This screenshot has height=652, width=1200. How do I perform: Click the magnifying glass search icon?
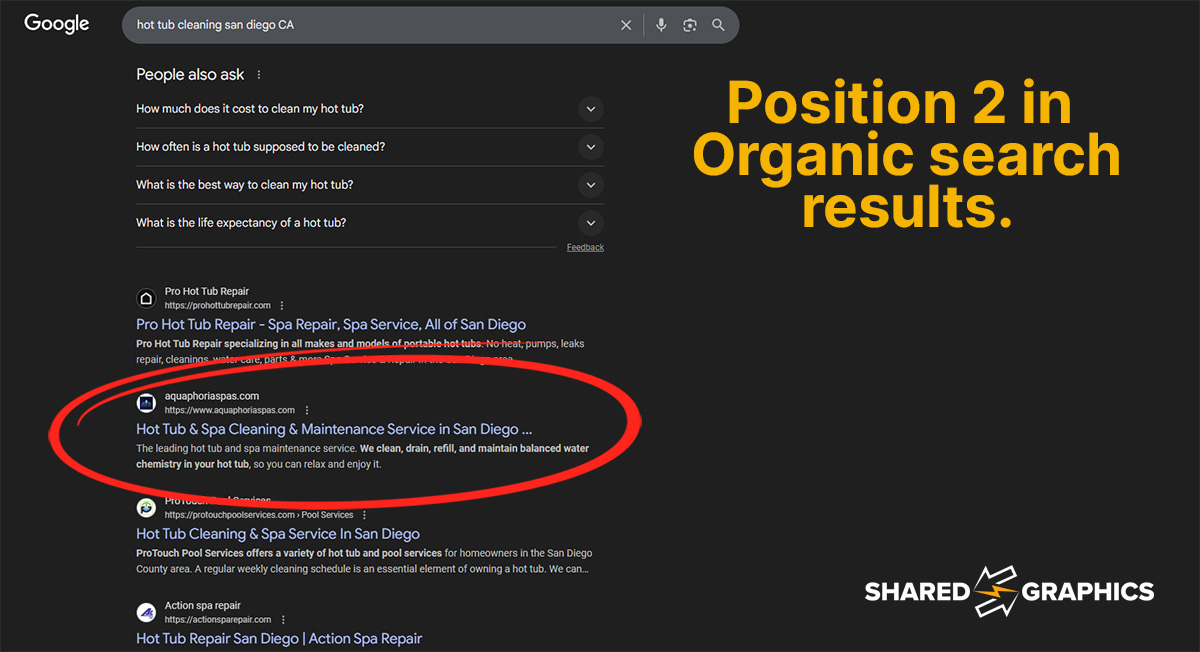pyautogui.click(x=718, y=25)
